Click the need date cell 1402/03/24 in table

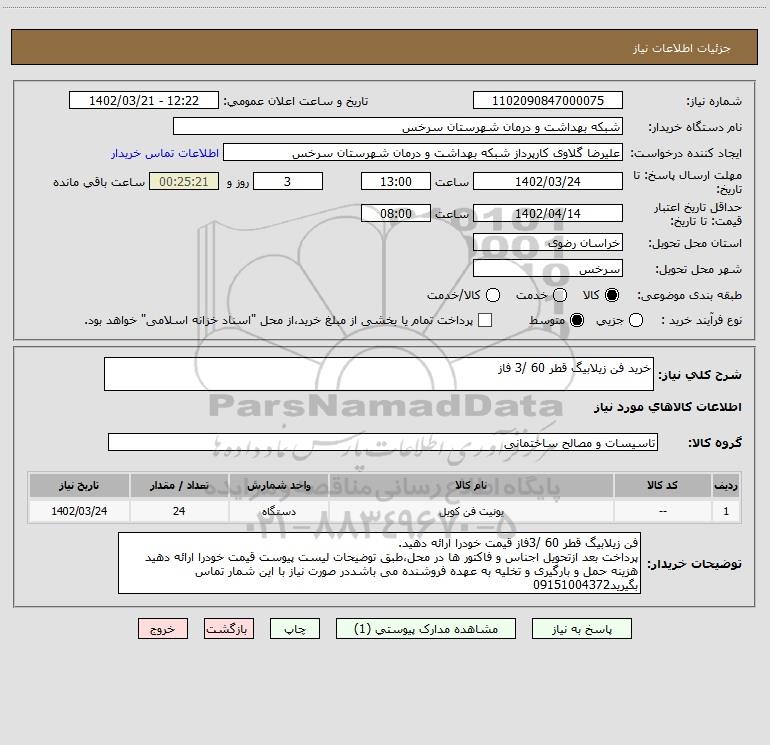click(79, 511)
